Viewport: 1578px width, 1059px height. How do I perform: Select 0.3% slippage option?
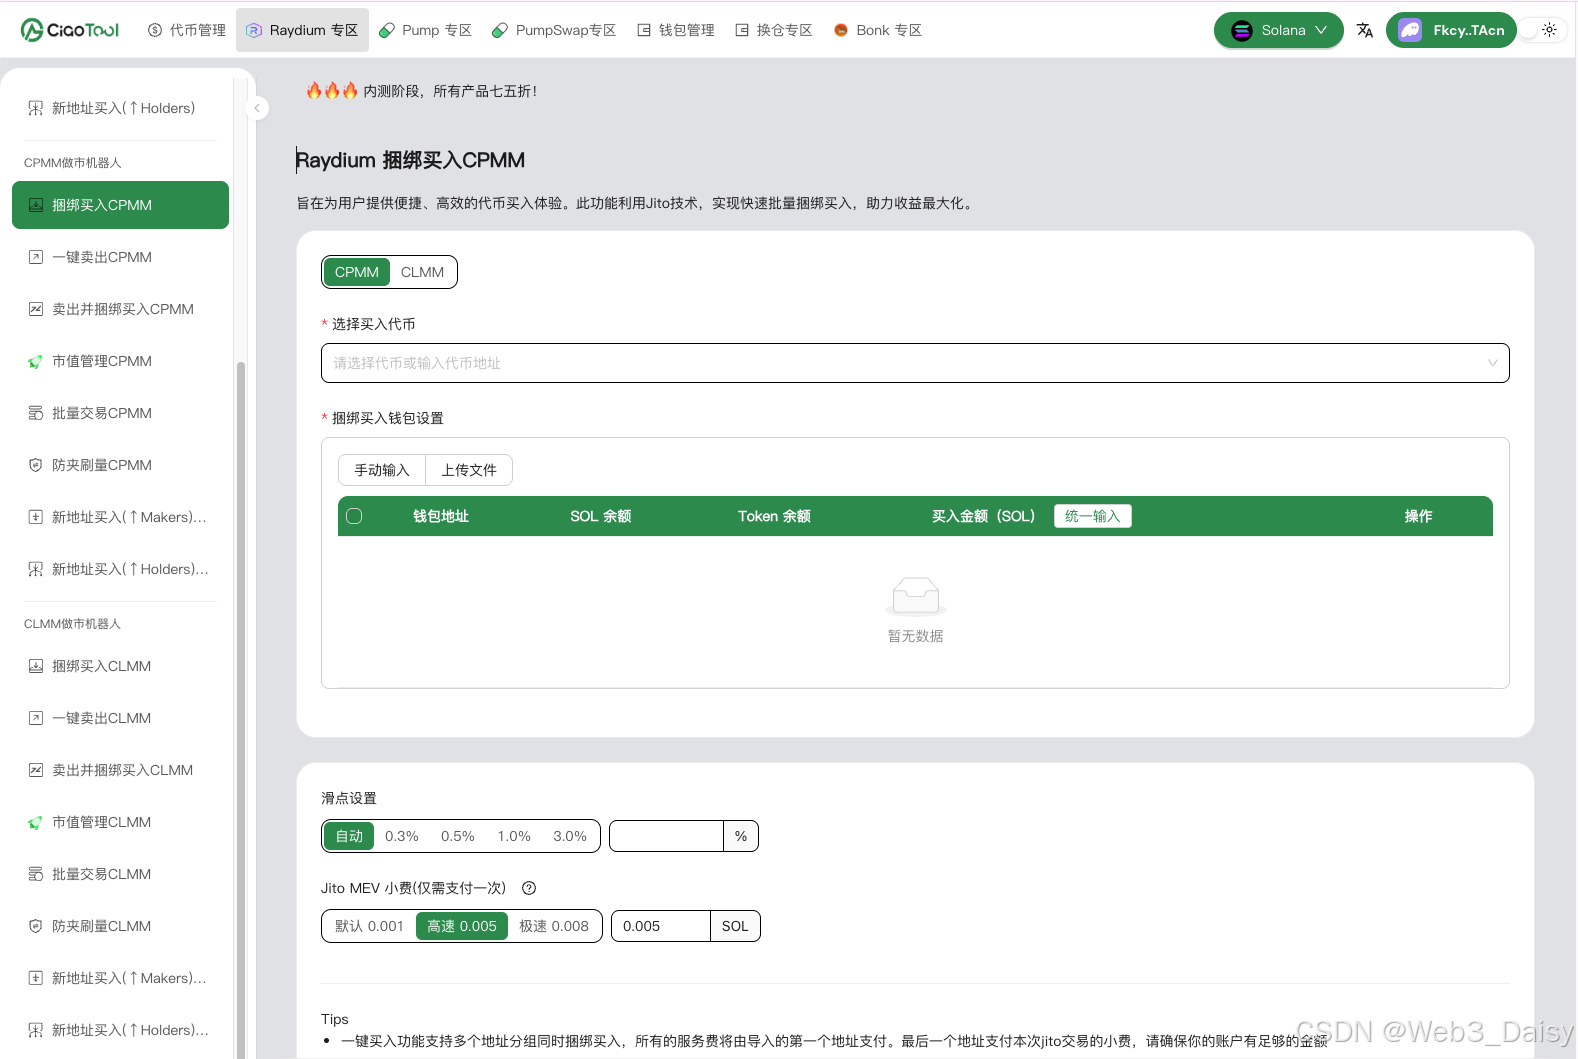402,836
